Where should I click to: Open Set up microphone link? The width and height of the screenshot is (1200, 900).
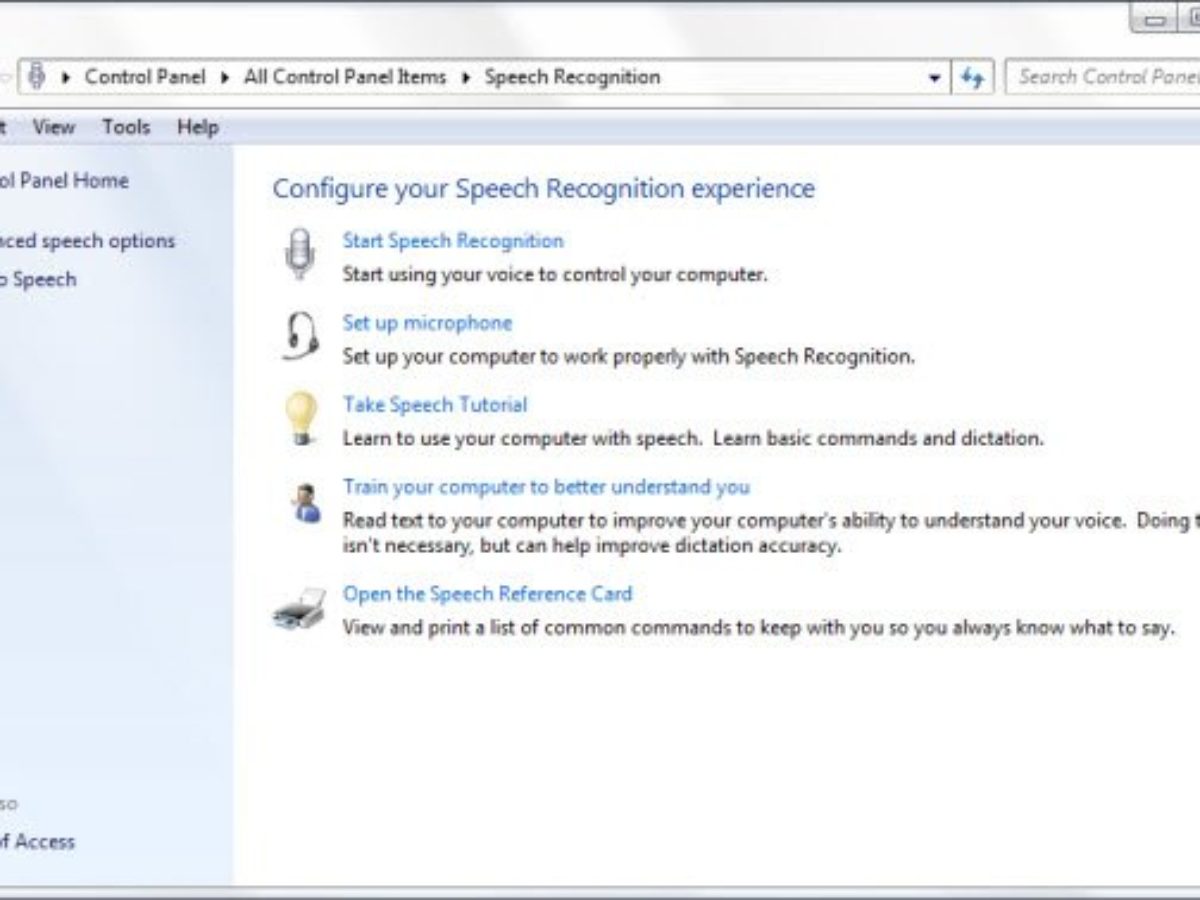click(427, 322)
